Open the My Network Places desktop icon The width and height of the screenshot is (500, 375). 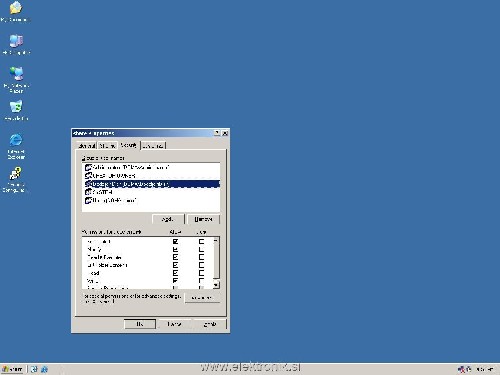click(x=16, y=80)
